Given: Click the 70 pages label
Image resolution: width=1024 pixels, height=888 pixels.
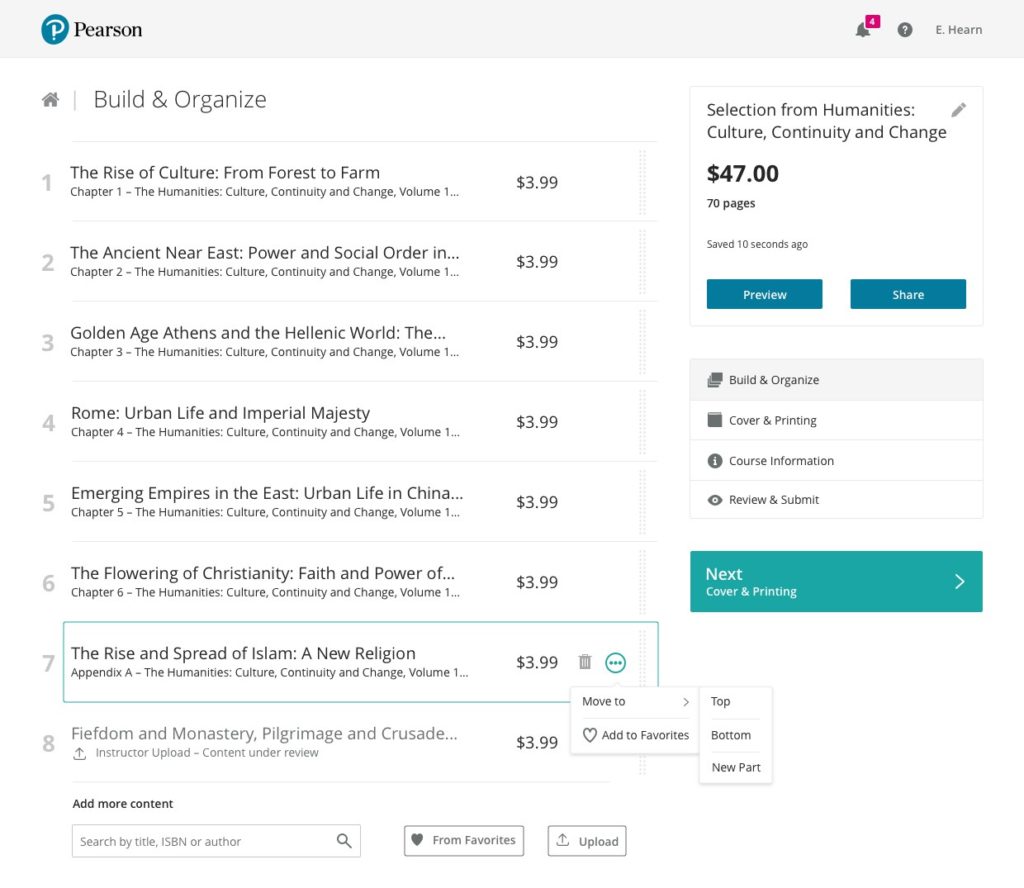Looking at the screenshot, I should click(731, 203).
